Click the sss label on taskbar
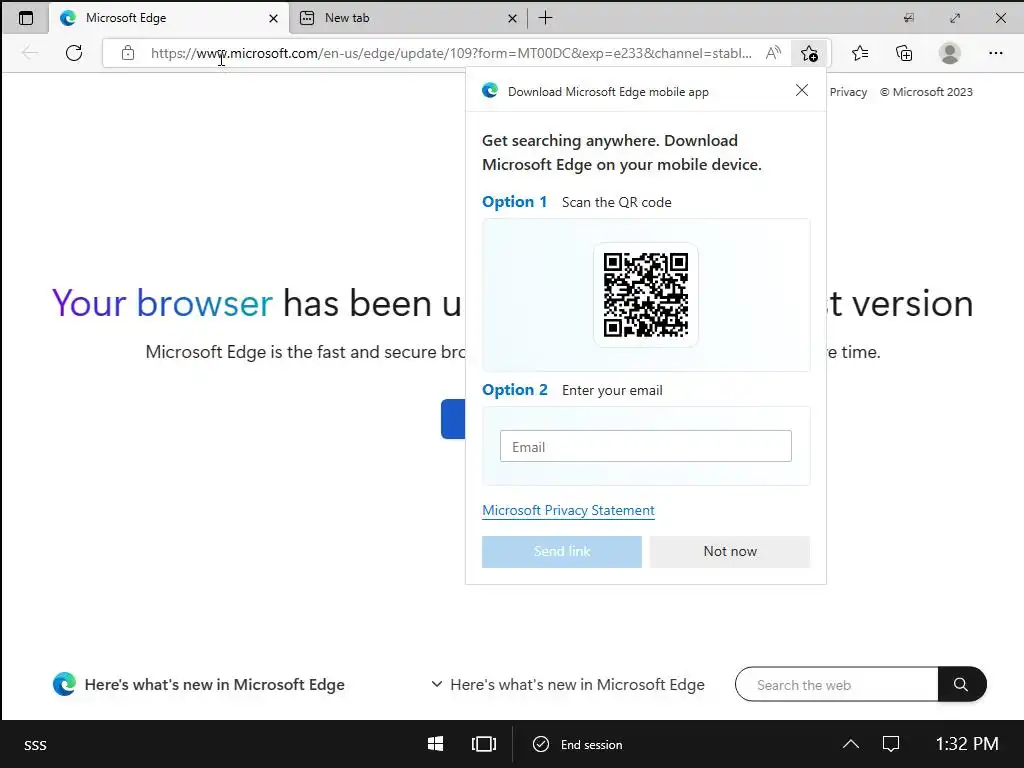1024x768 pixels. tap(35, 745)
